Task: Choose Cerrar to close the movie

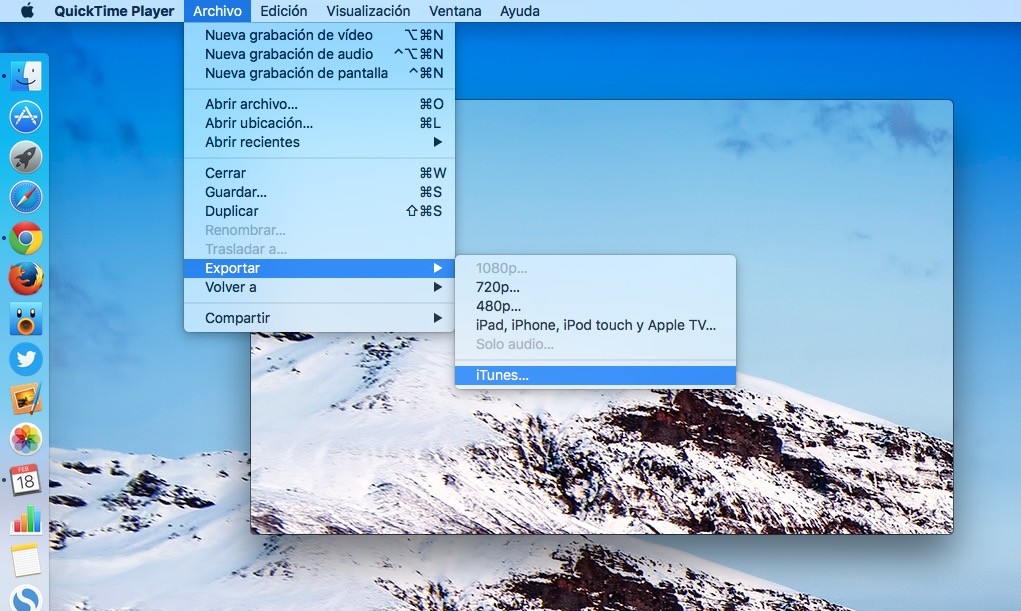Action: coord(319,173)
